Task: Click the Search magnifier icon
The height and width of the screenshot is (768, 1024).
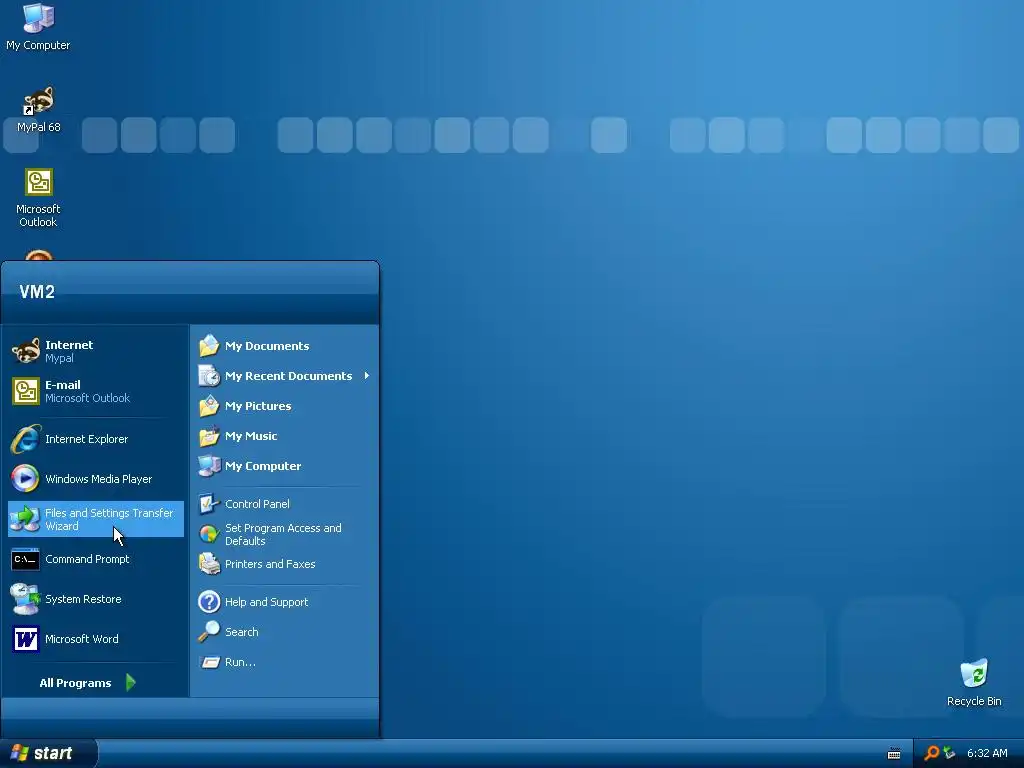Action: (x=209, y=632)
